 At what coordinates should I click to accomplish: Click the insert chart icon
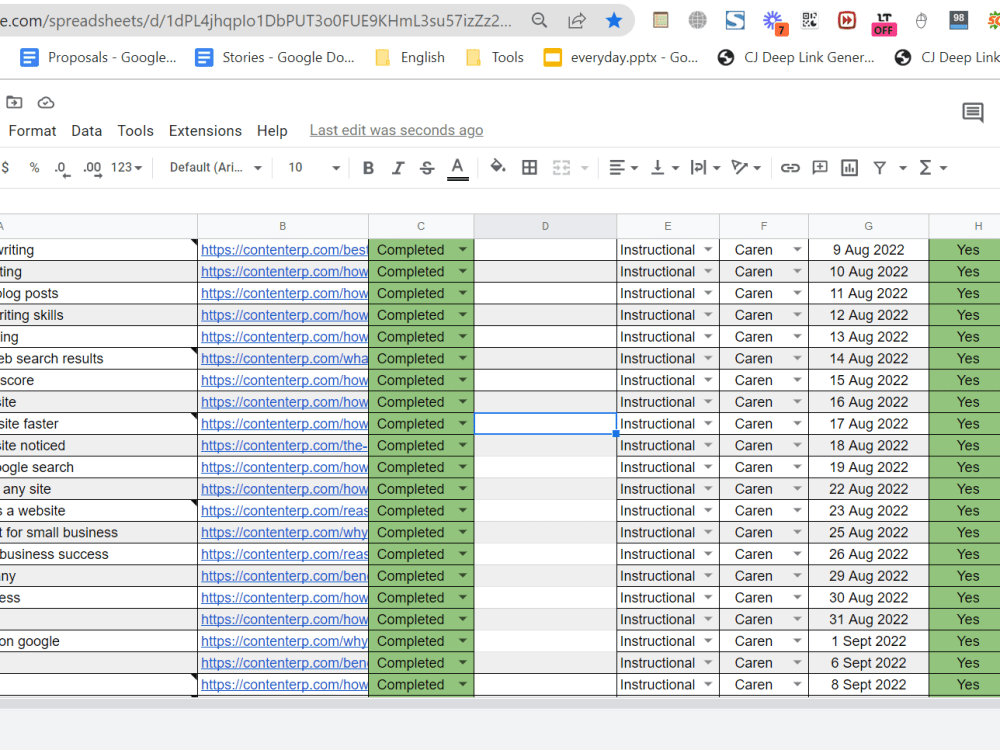pyautogui.click(x=849, y=168)
